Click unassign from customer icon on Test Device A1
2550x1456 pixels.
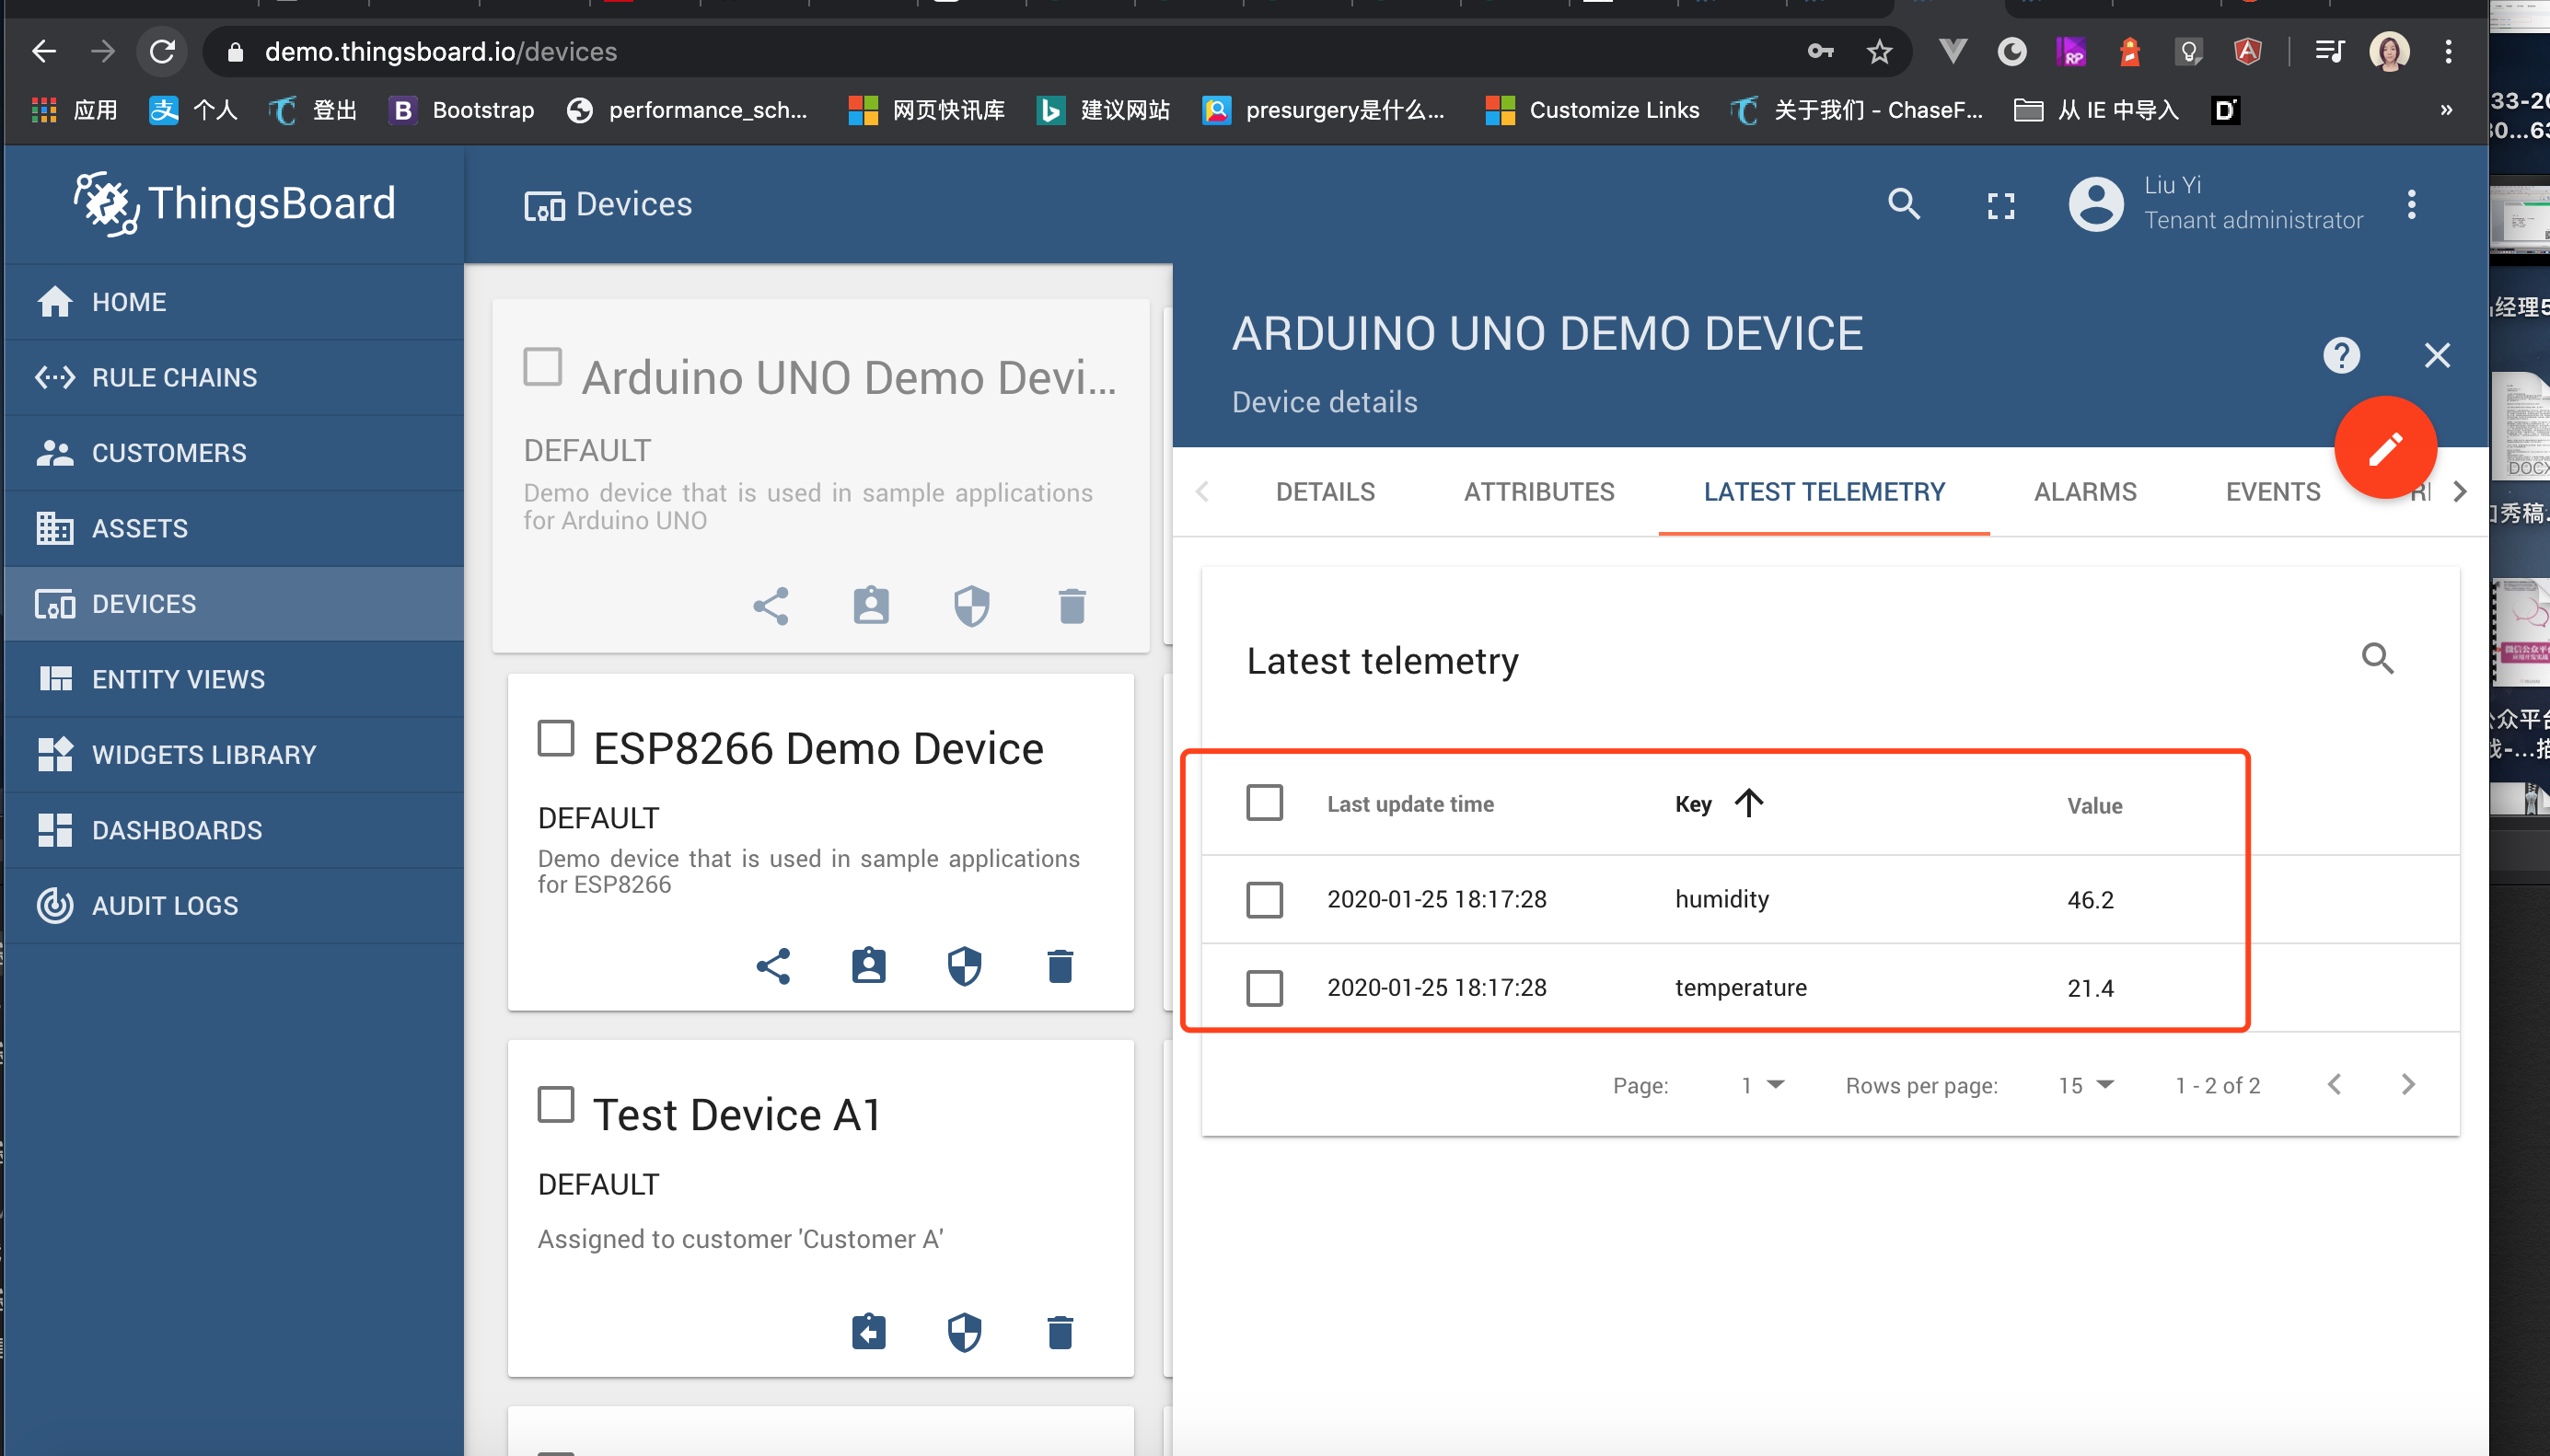pos(868,1332)
